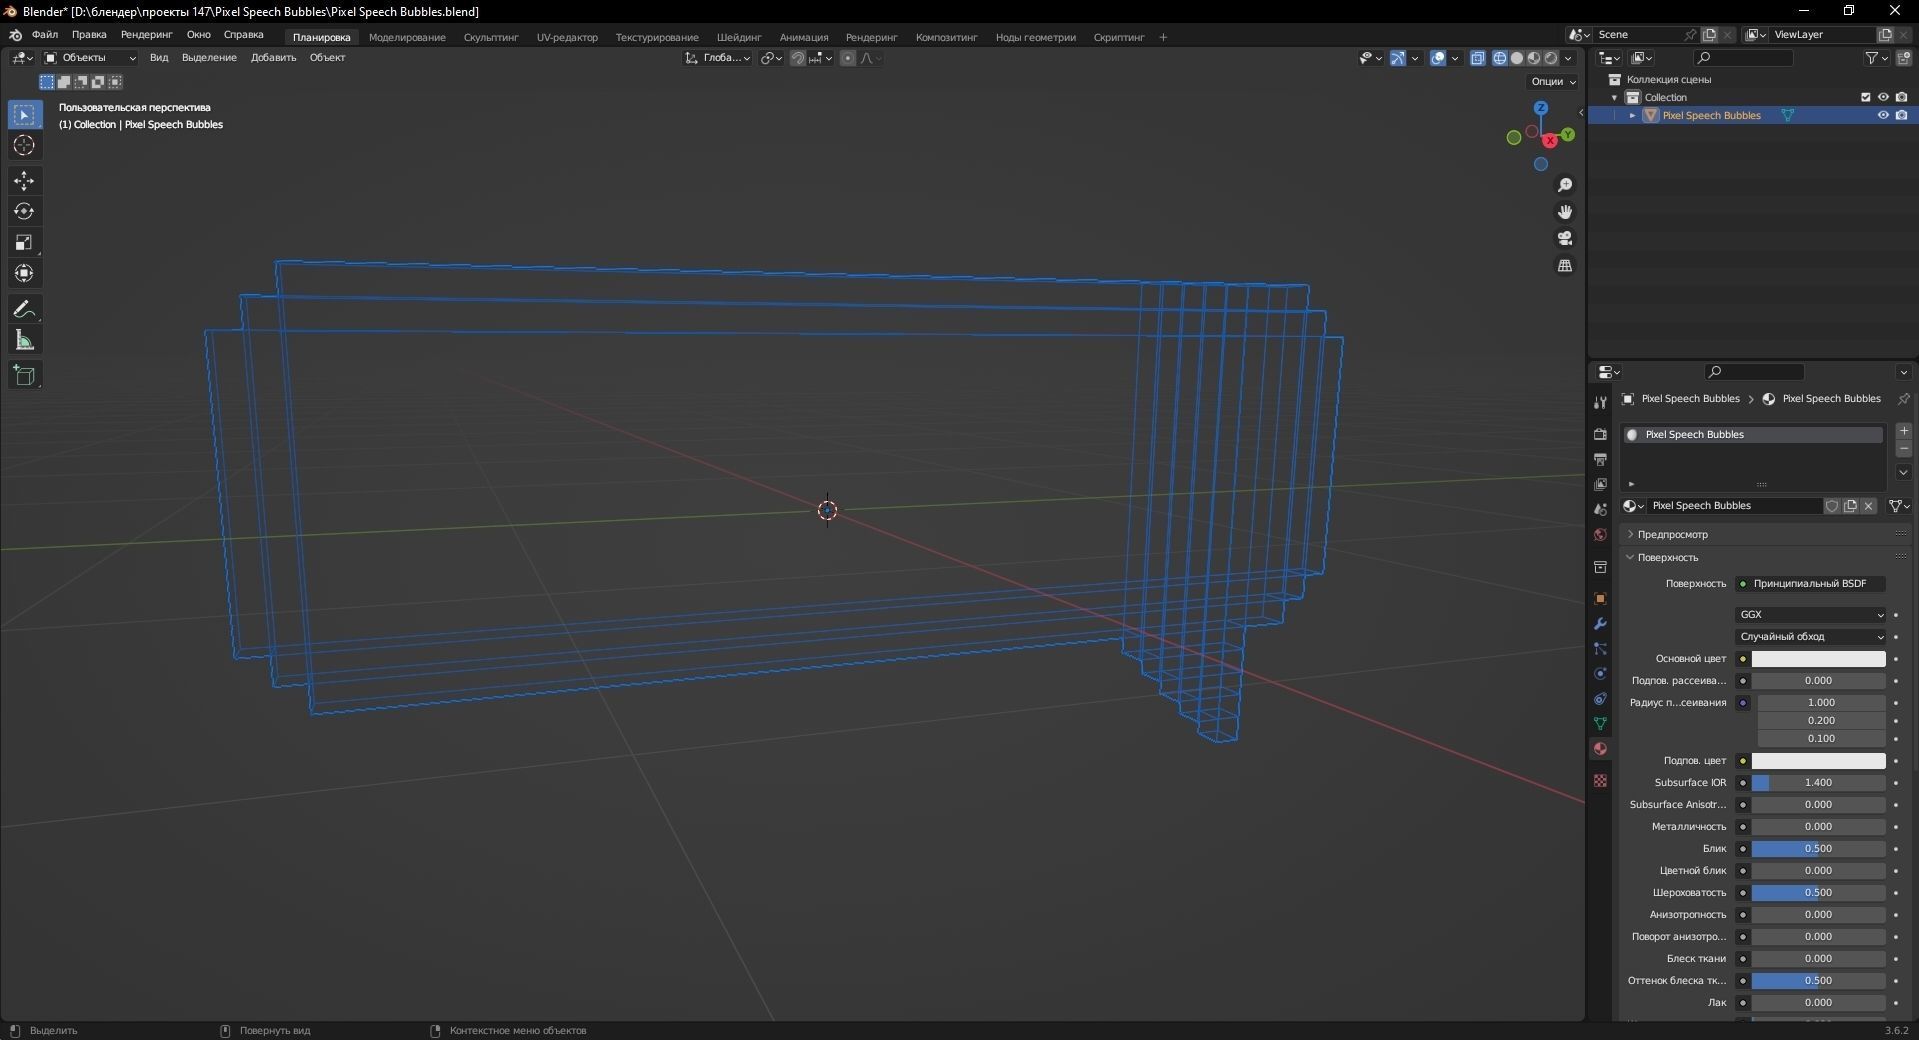The image size is (1919, 1040).
Task: Pick the Rotate tool
Action: point(24,212)
